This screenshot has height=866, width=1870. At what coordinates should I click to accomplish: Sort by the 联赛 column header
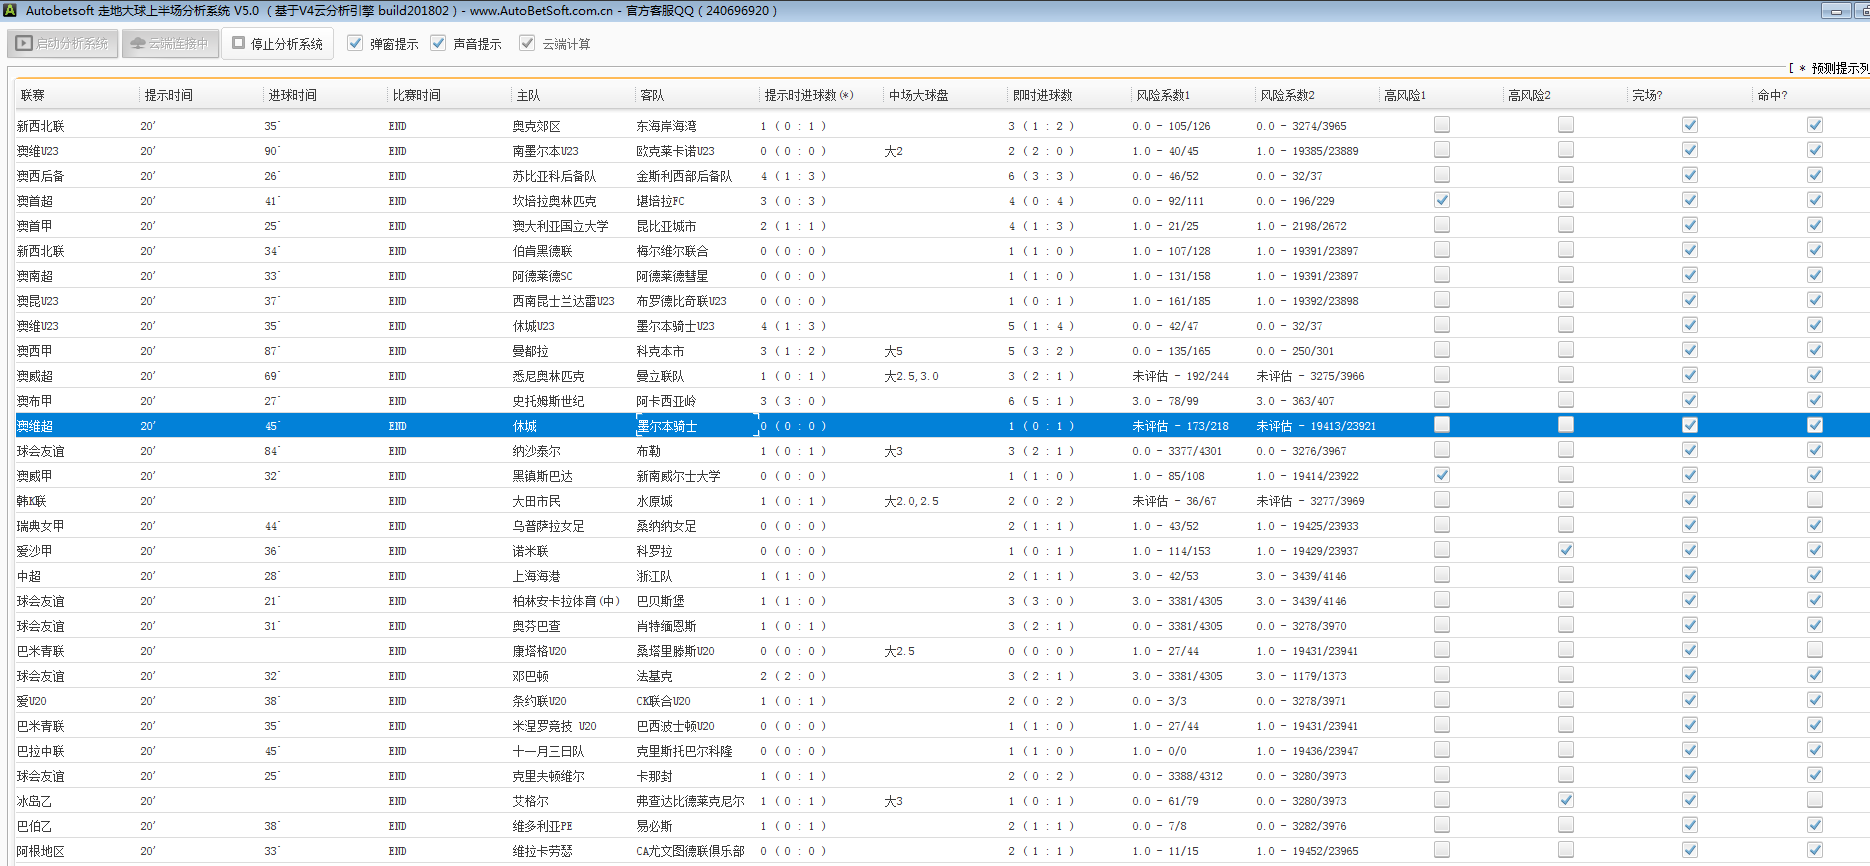click(33, 95)
